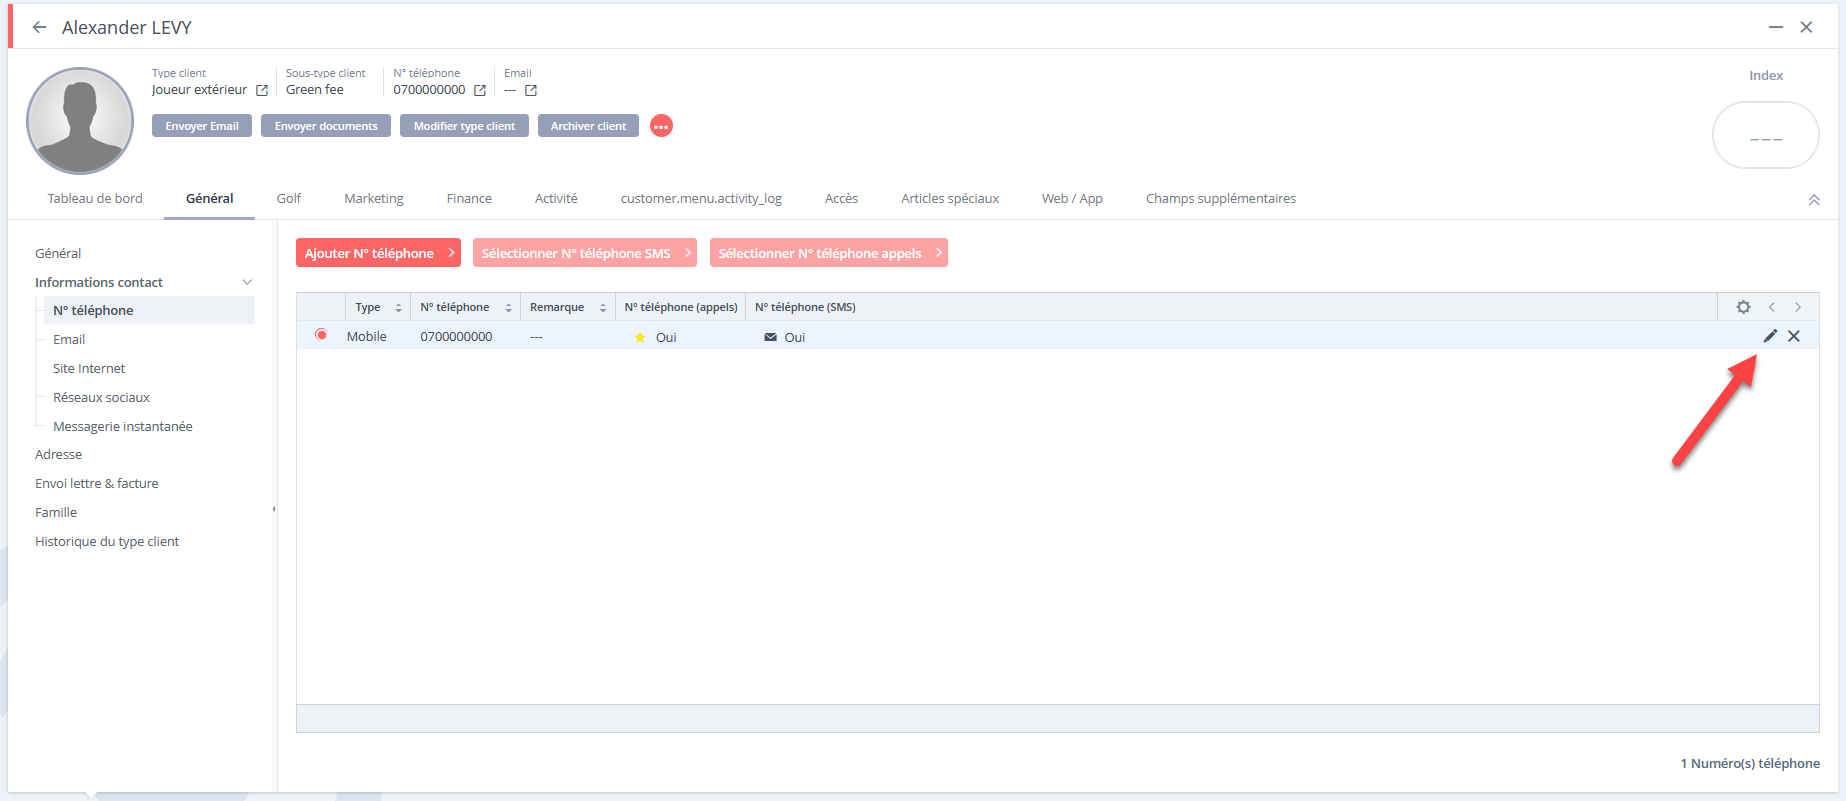
Task: Click Ajouter N° téléphone button
Action: click(378, 253)
